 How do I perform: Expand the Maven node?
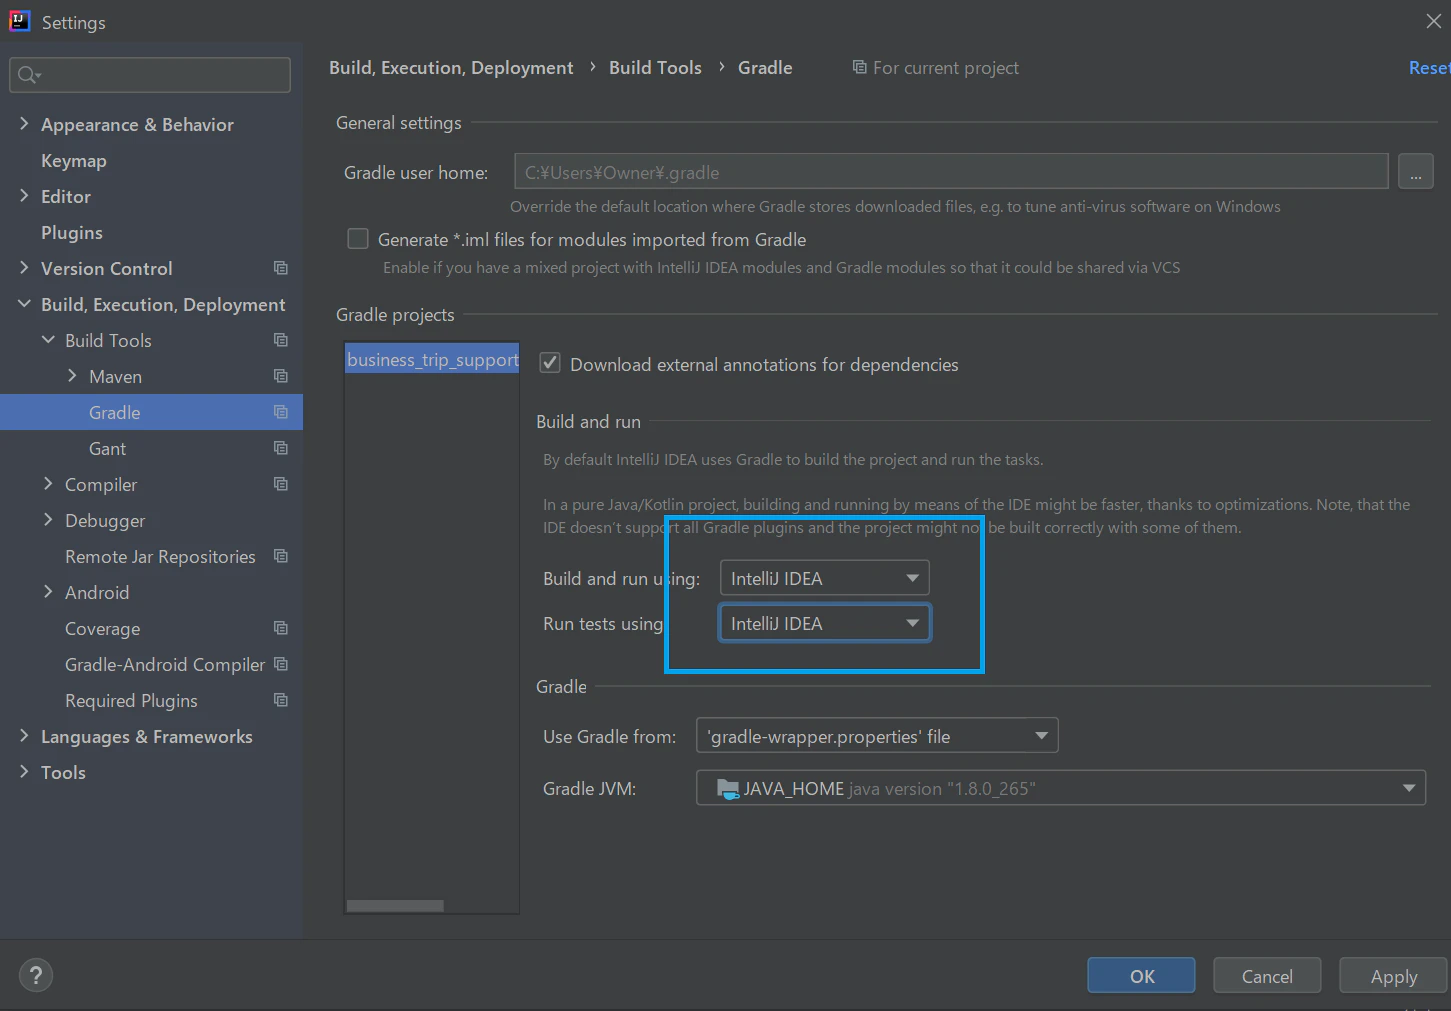point(72,376)
